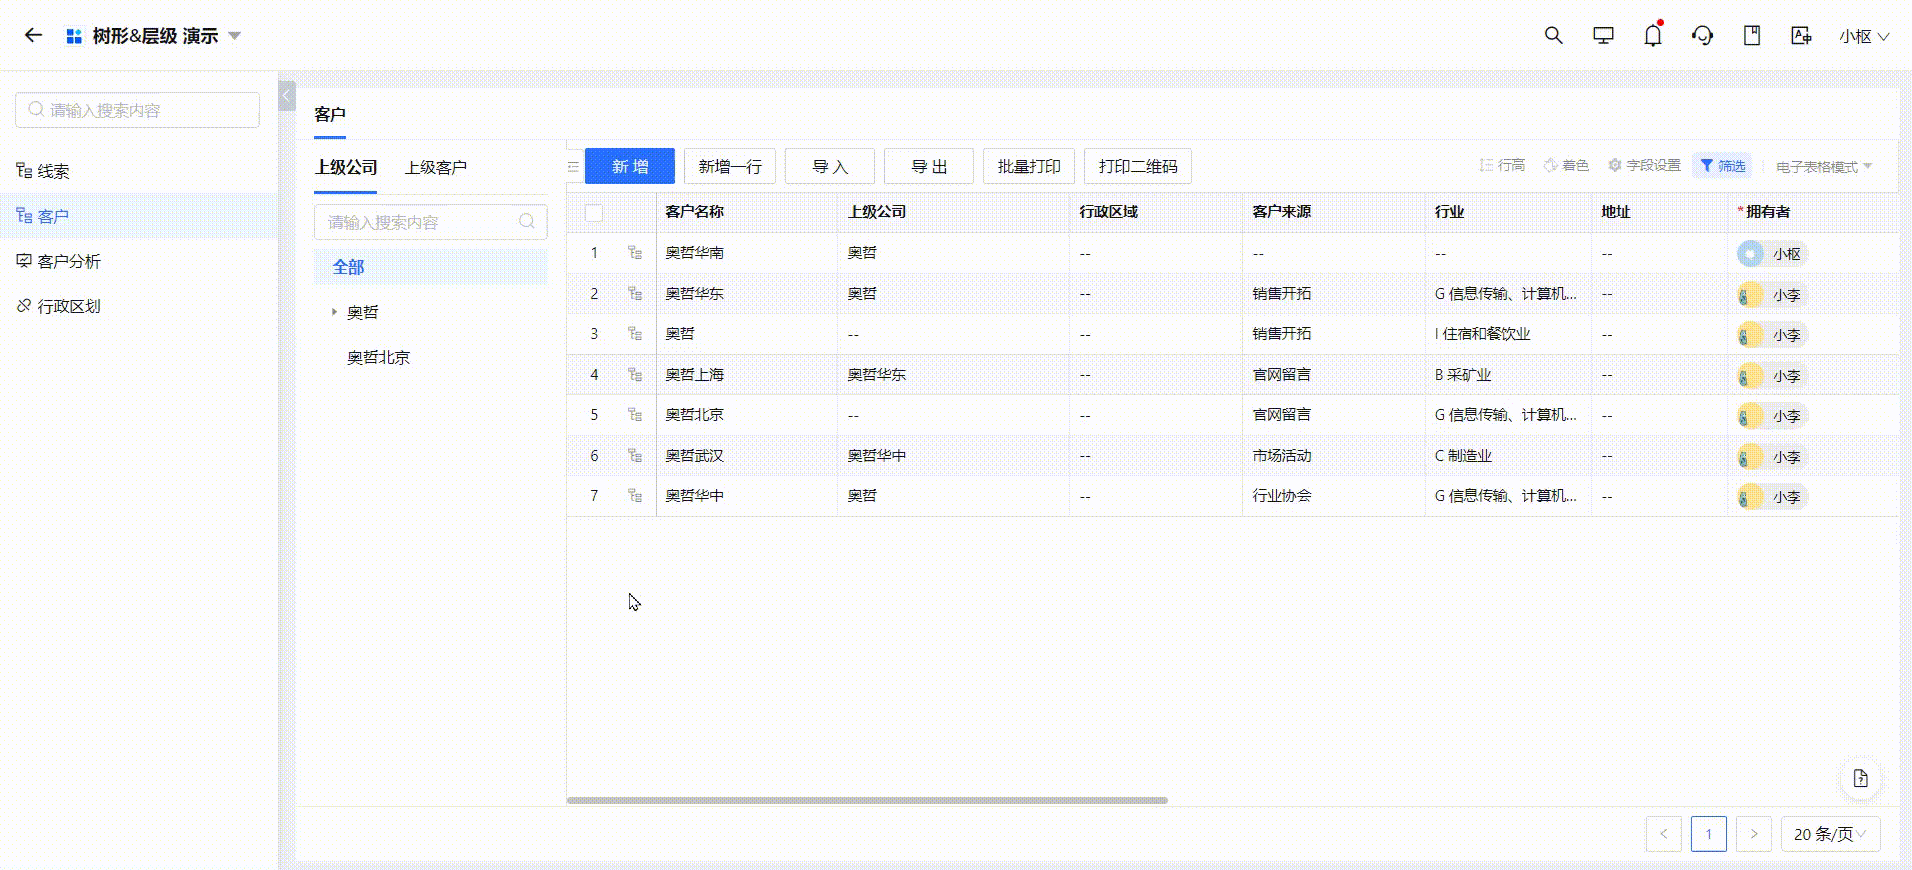The height and width of the screenshot is (870, 1912).
Task: Click the hierarchy icon in row 5 (奥哲北京)
Action: point(635,415)
